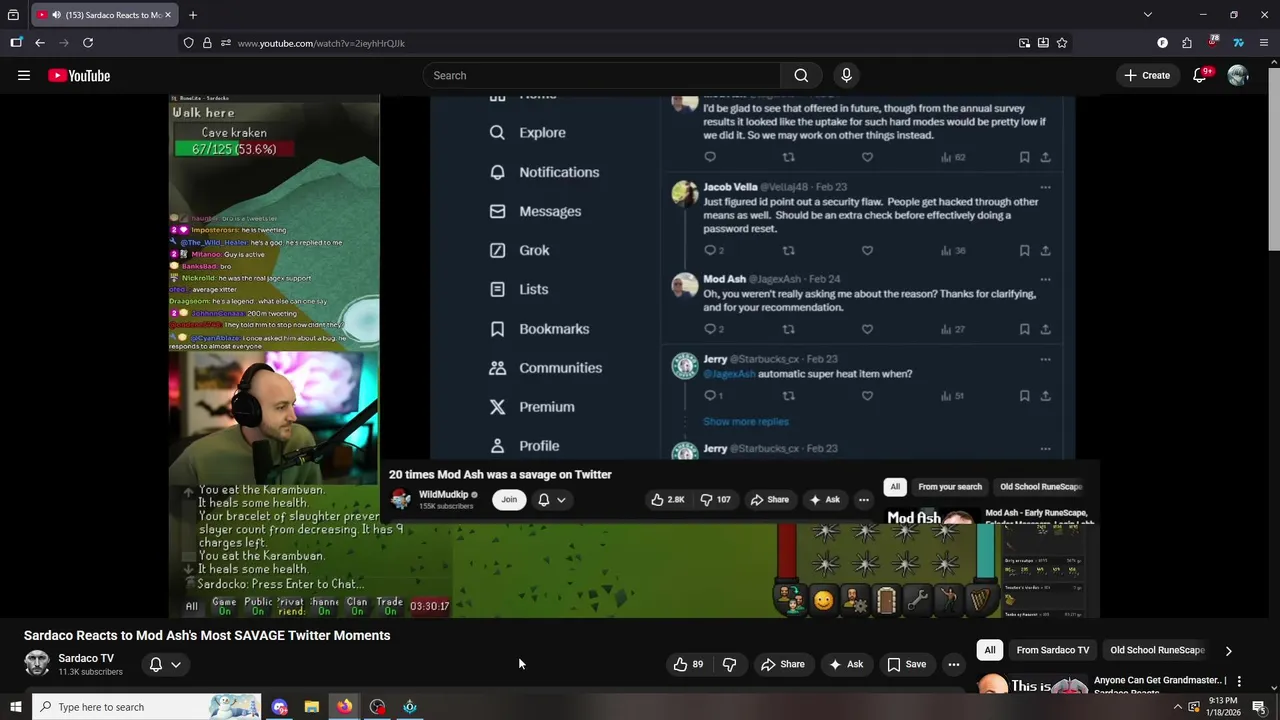Like the video with 89 likes
The height and width of the screenshot is (720, 1280).
tap(688, 664)
